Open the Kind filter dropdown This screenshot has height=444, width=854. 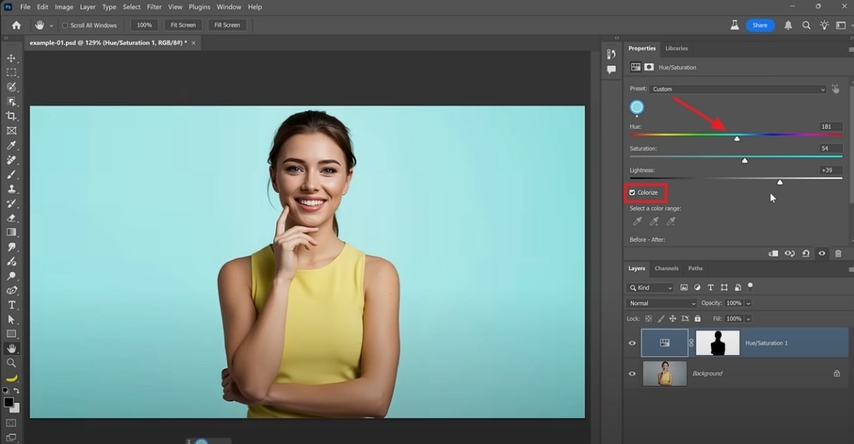pos(650,288)
